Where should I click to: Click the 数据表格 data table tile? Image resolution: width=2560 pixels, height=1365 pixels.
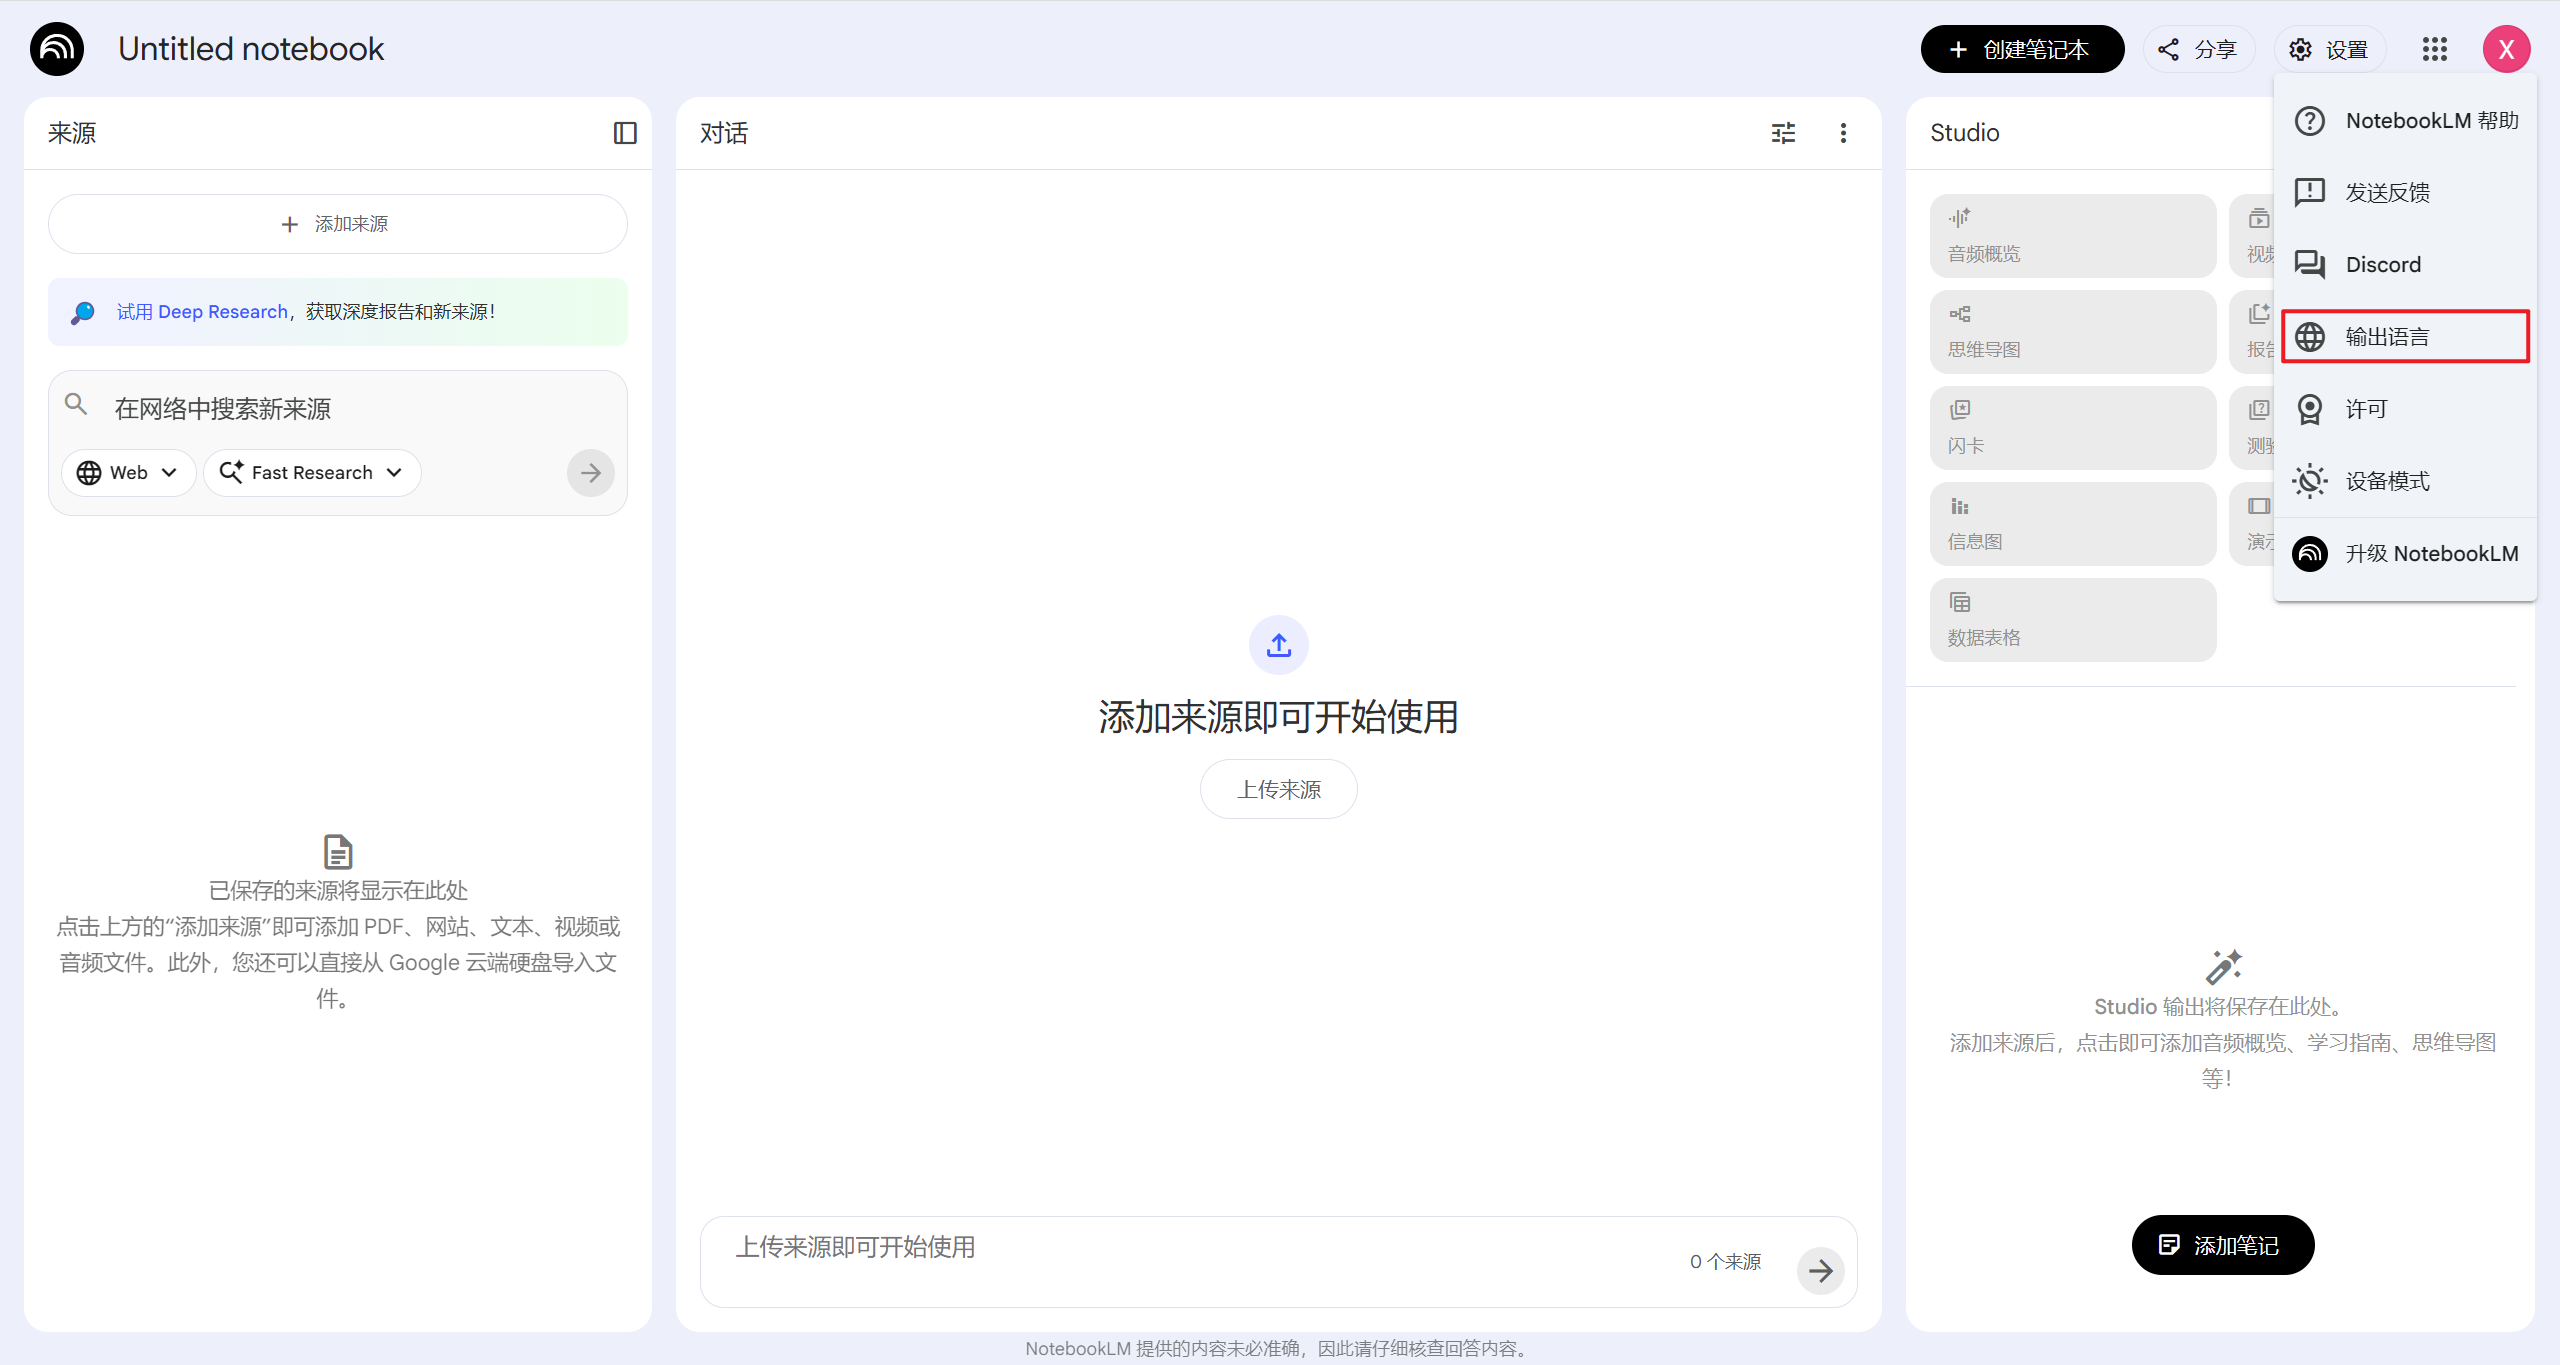[x=2072, y=620]
